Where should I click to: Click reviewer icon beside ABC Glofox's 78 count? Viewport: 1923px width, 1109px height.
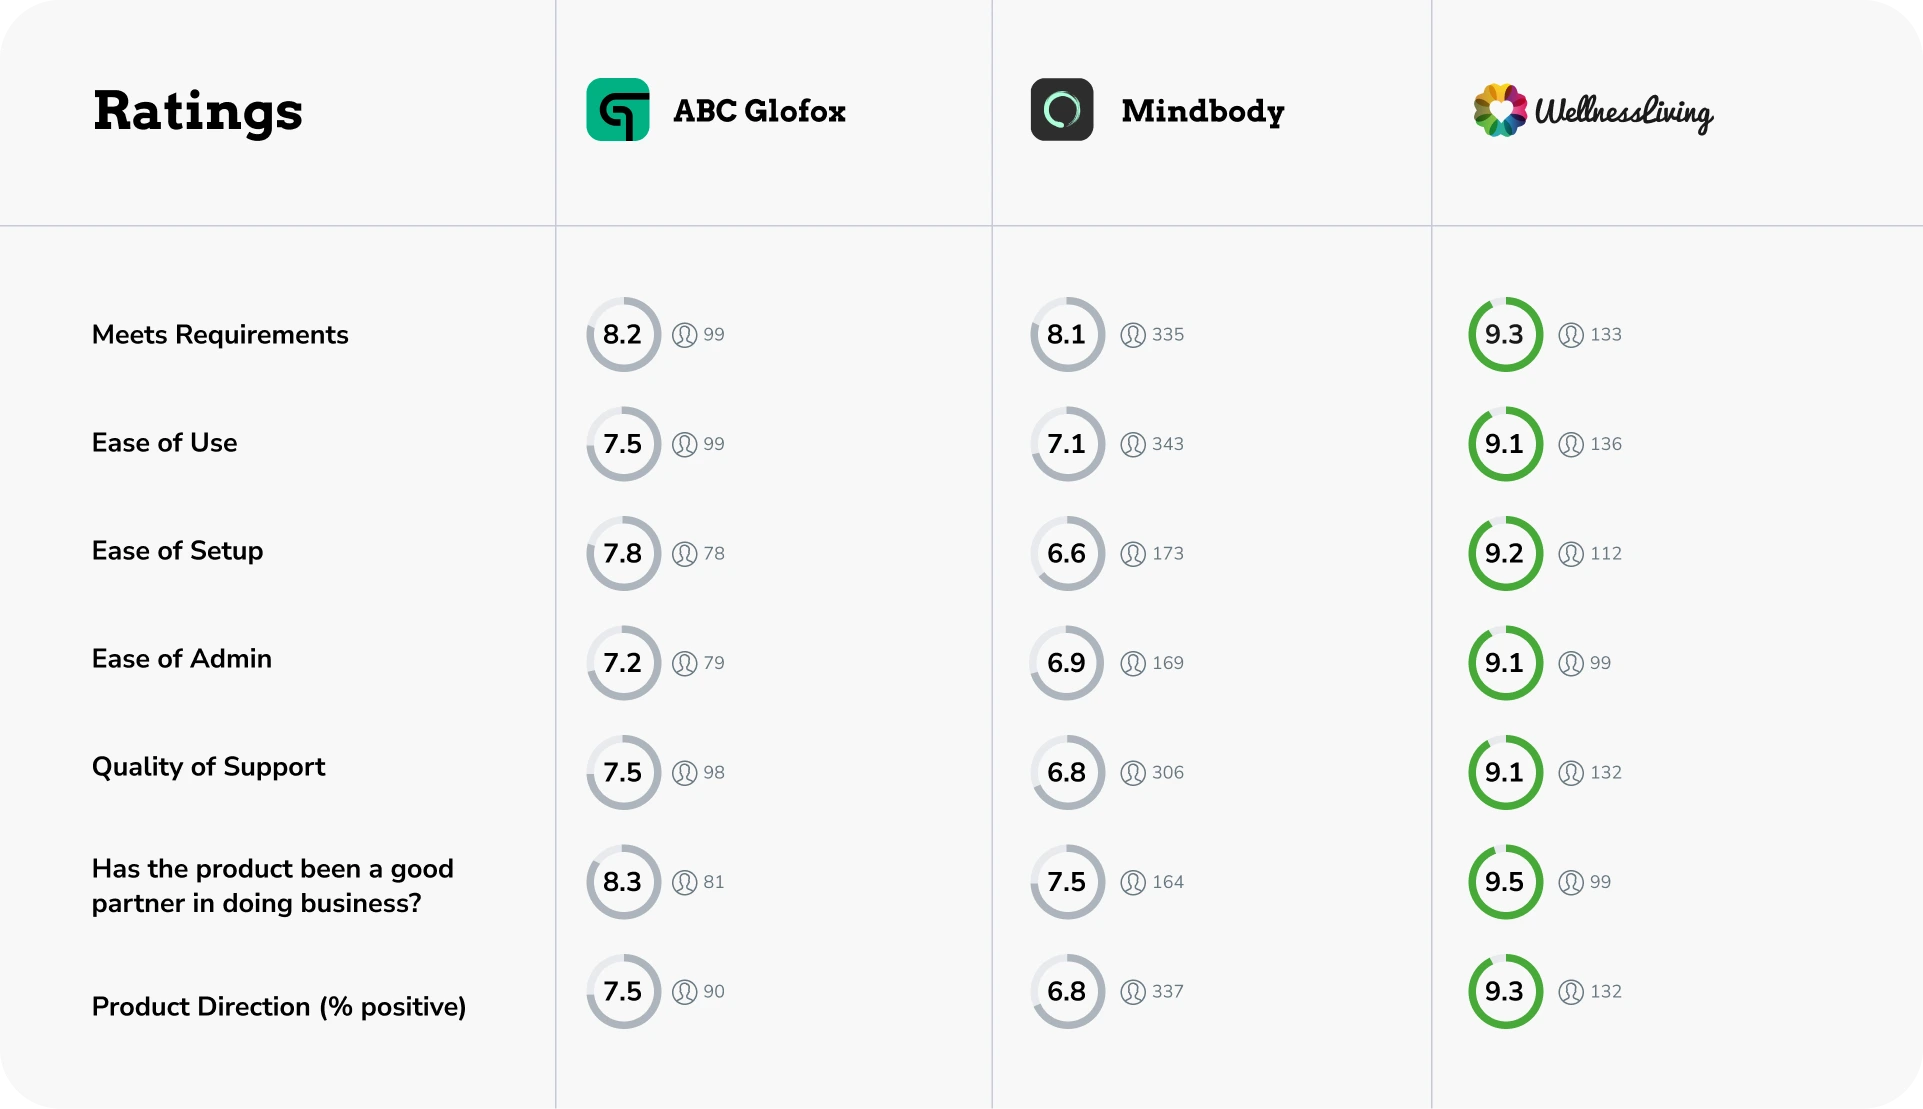point(684,554)
